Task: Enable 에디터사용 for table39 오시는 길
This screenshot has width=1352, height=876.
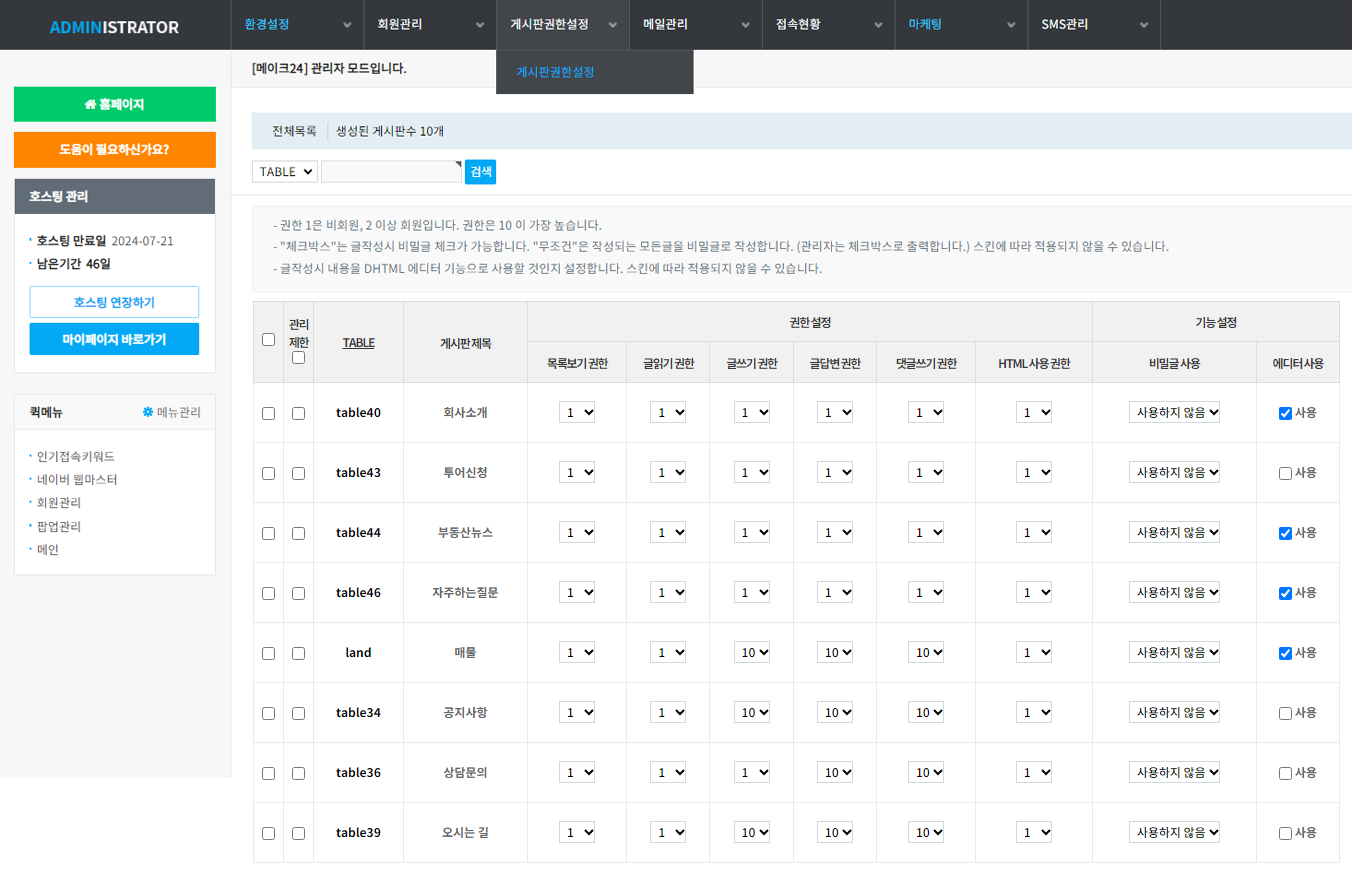Action: coord(1285,833)
